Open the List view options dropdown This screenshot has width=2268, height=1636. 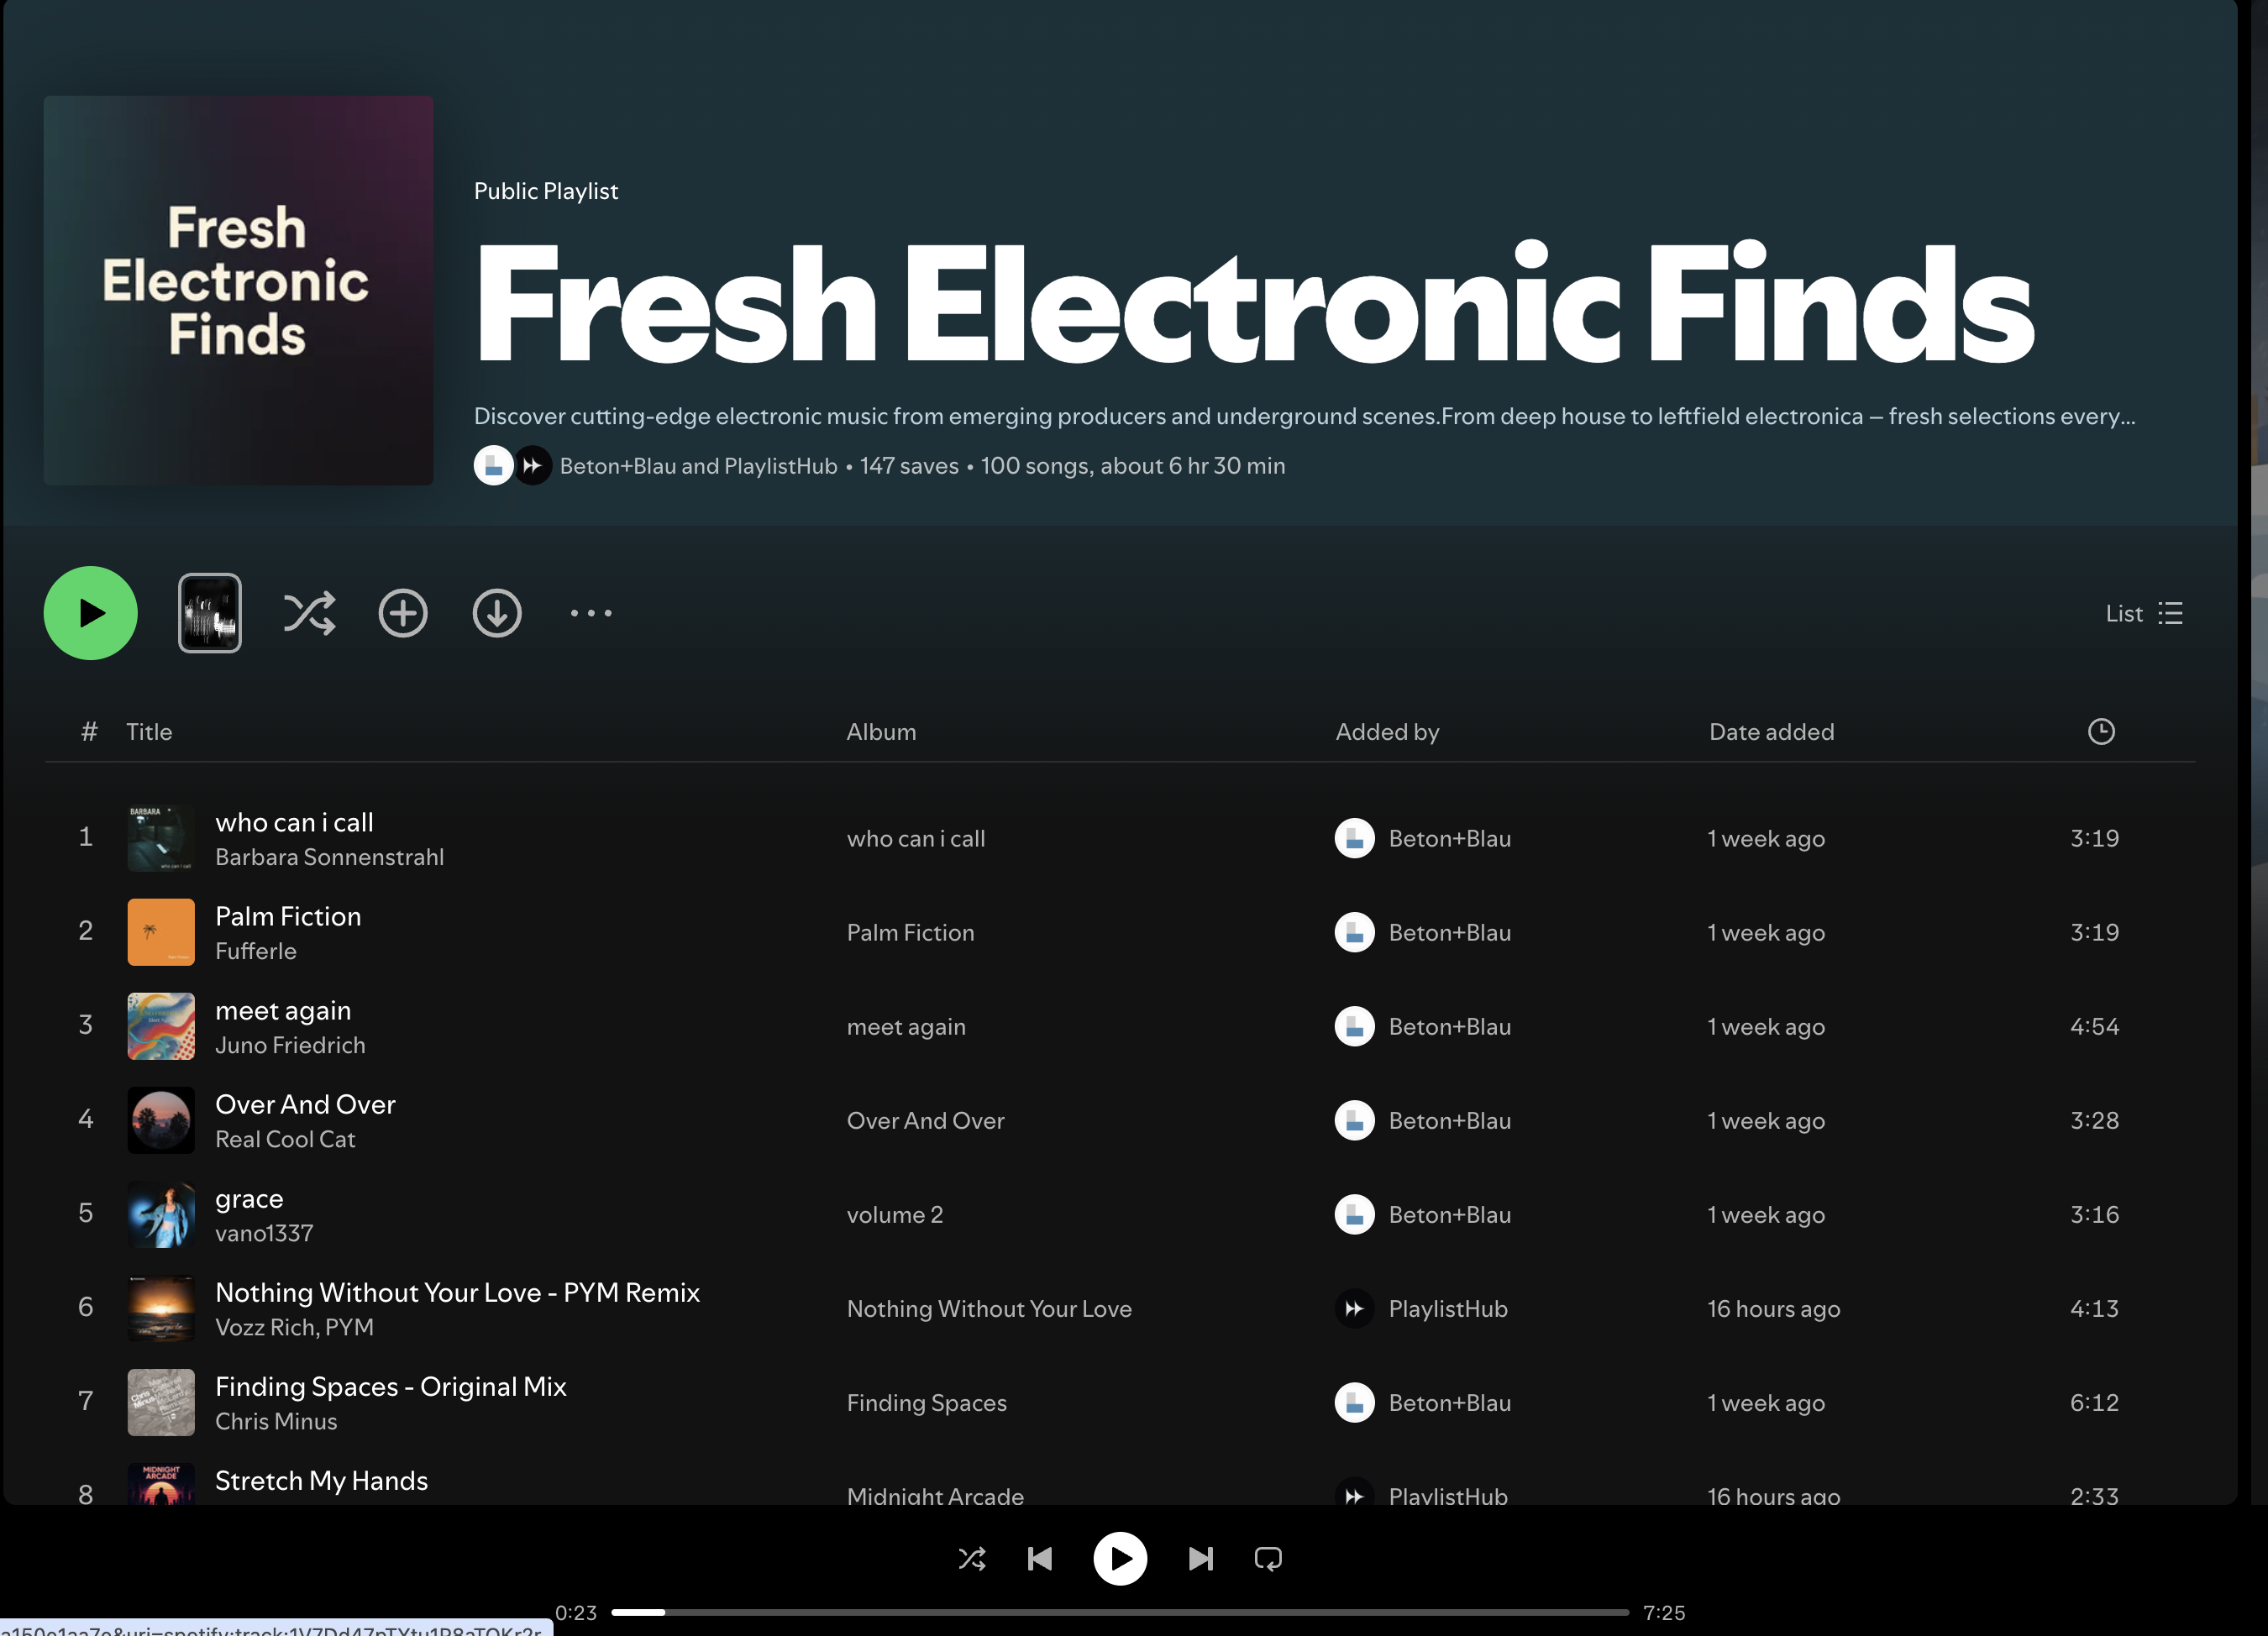[x=2144, y=613]
